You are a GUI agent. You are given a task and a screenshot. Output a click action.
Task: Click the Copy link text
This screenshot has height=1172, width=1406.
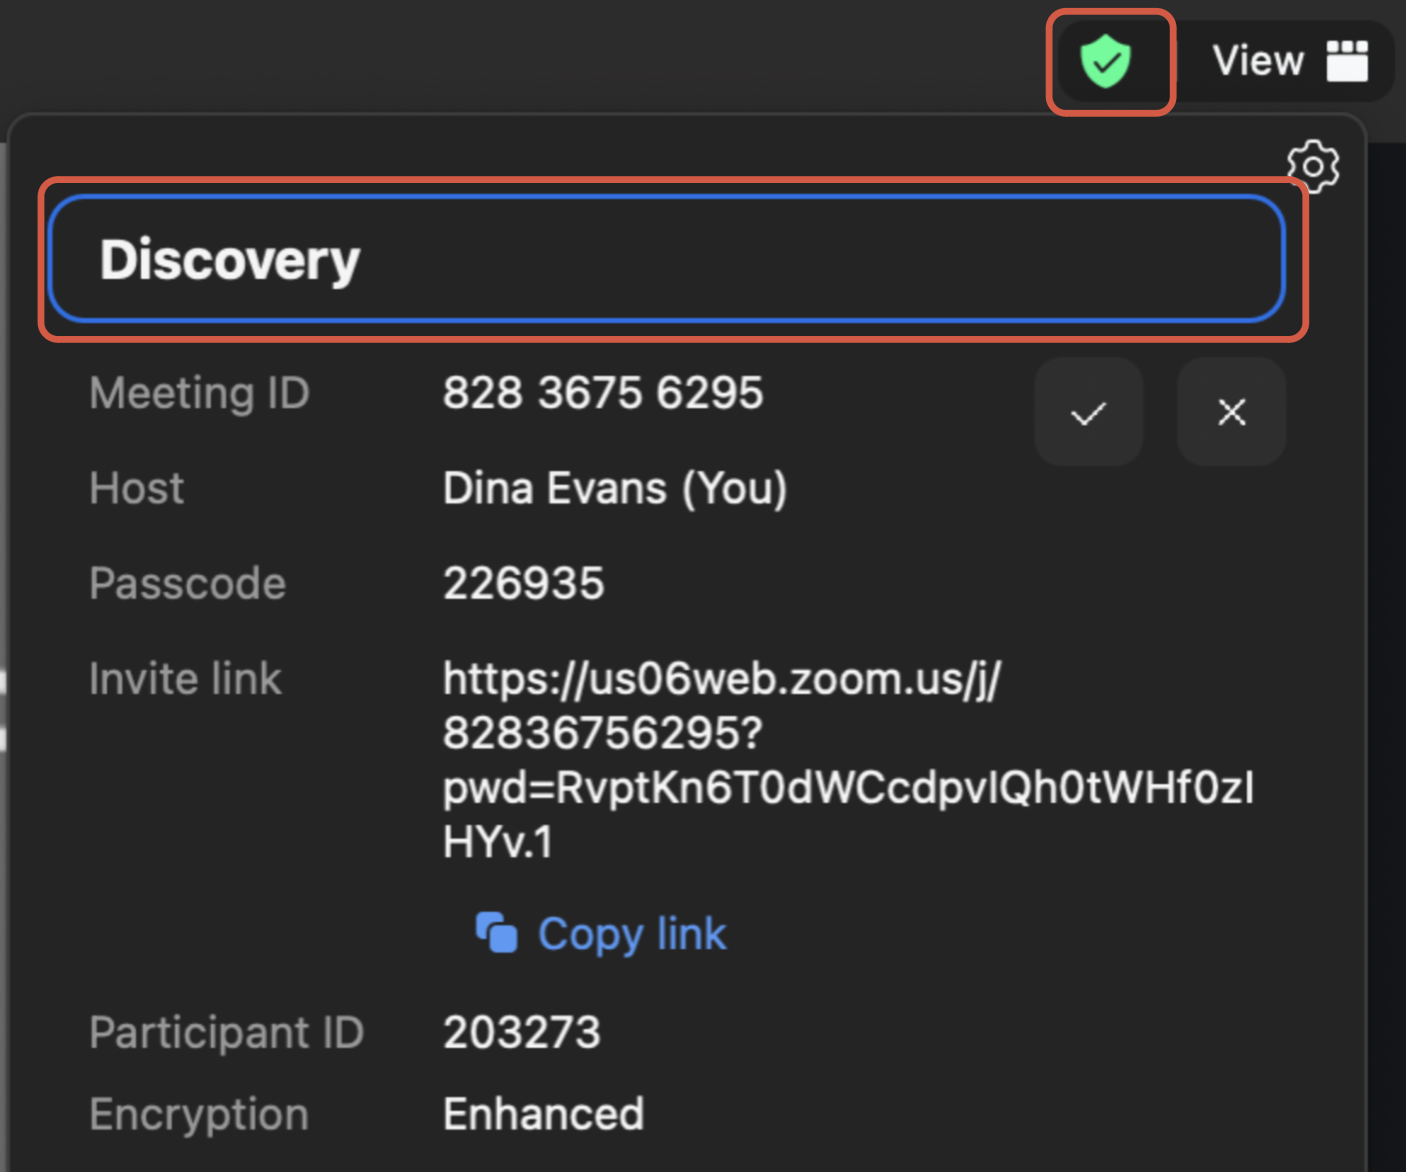(632, 934)
